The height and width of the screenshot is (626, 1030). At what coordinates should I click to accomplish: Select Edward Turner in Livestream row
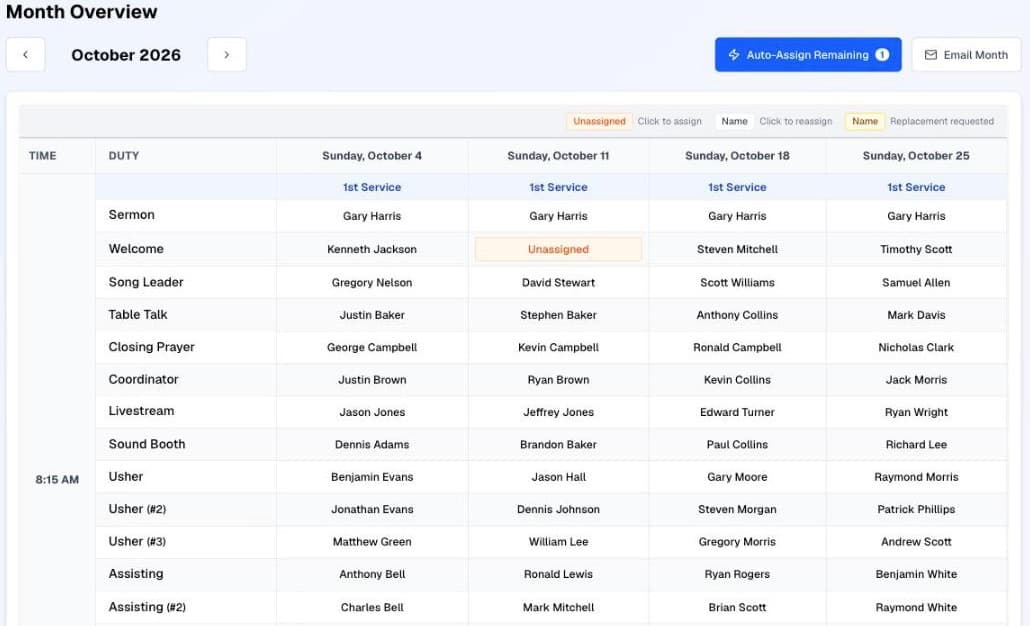tap(737, 412)
